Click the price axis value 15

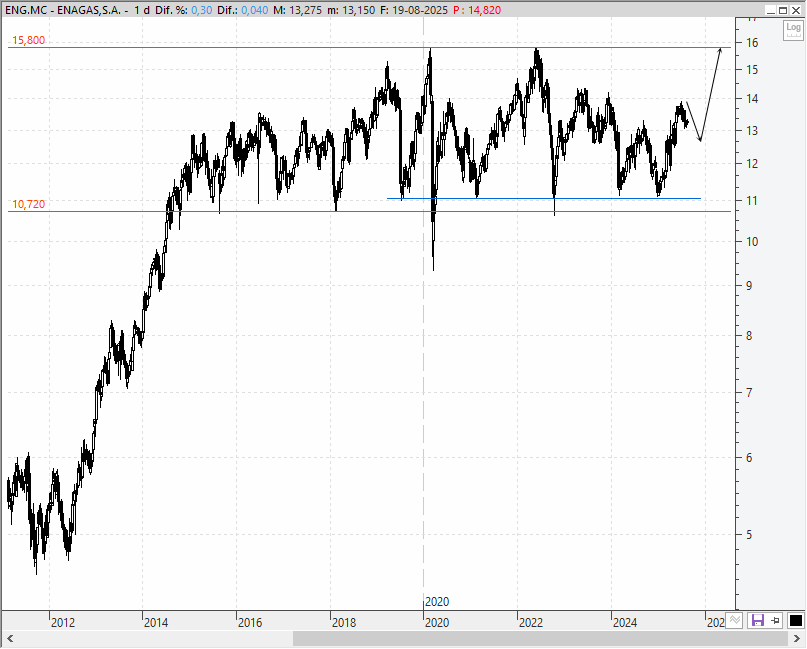click(x=752, y=69)
